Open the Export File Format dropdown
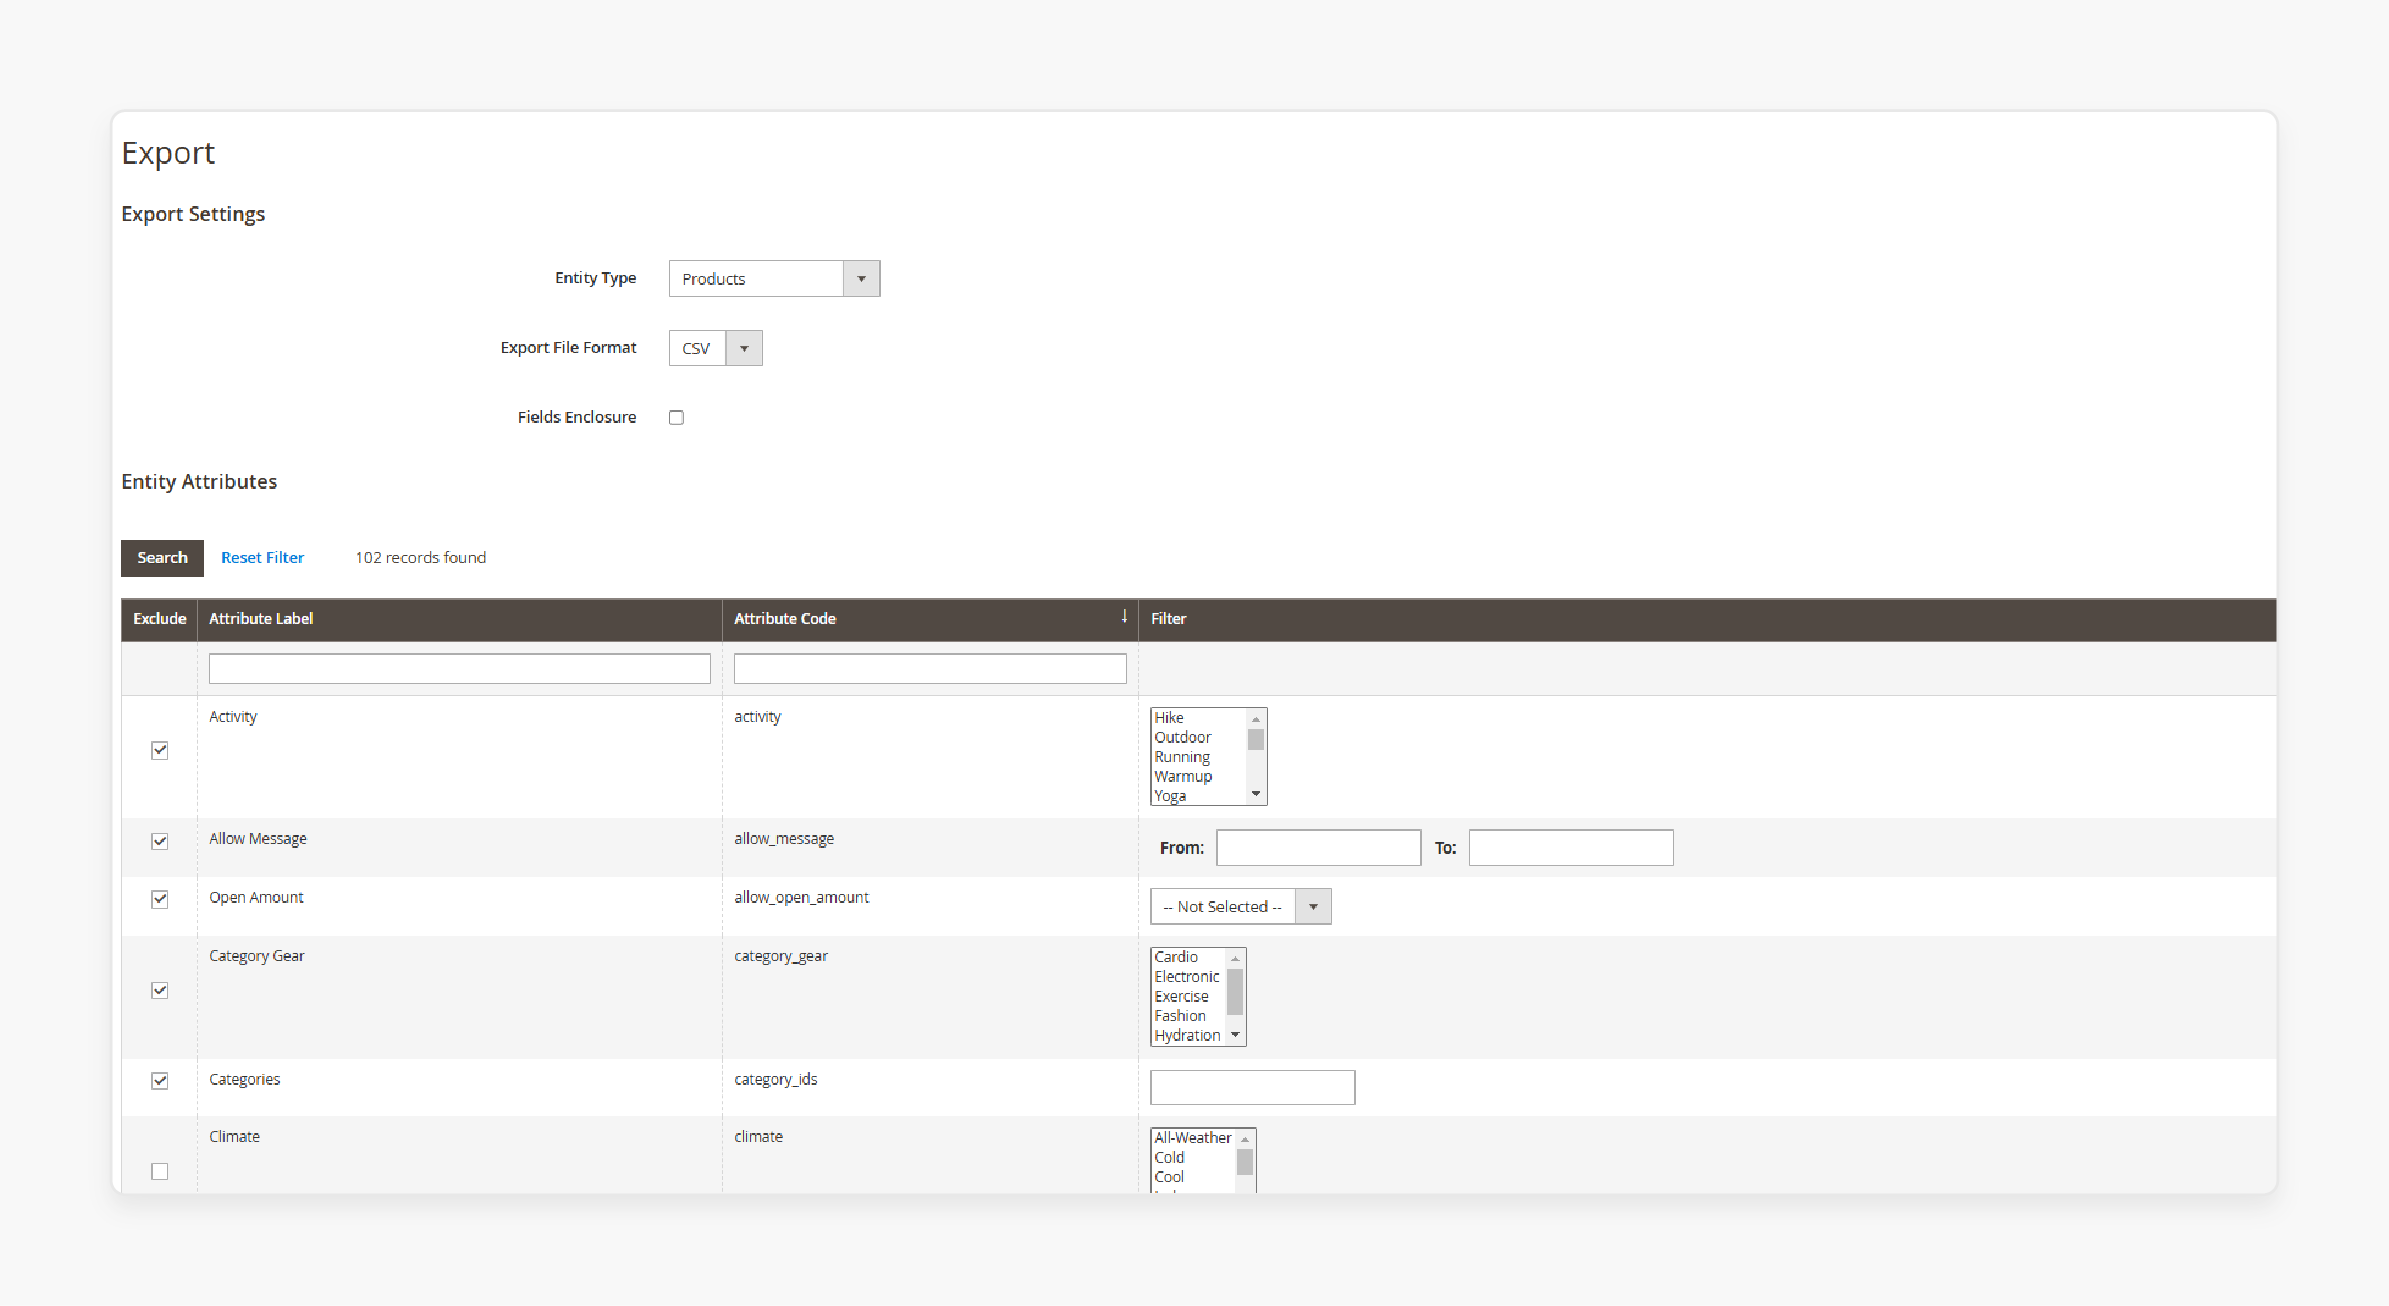The image size is (2389, 1306). tap(746, 347)
